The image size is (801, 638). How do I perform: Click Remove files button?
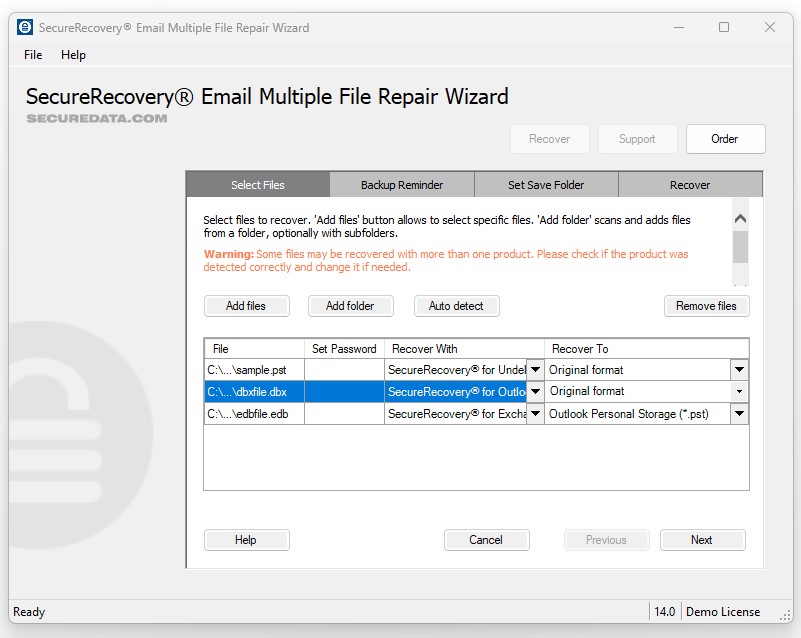[x=706, y=306]
